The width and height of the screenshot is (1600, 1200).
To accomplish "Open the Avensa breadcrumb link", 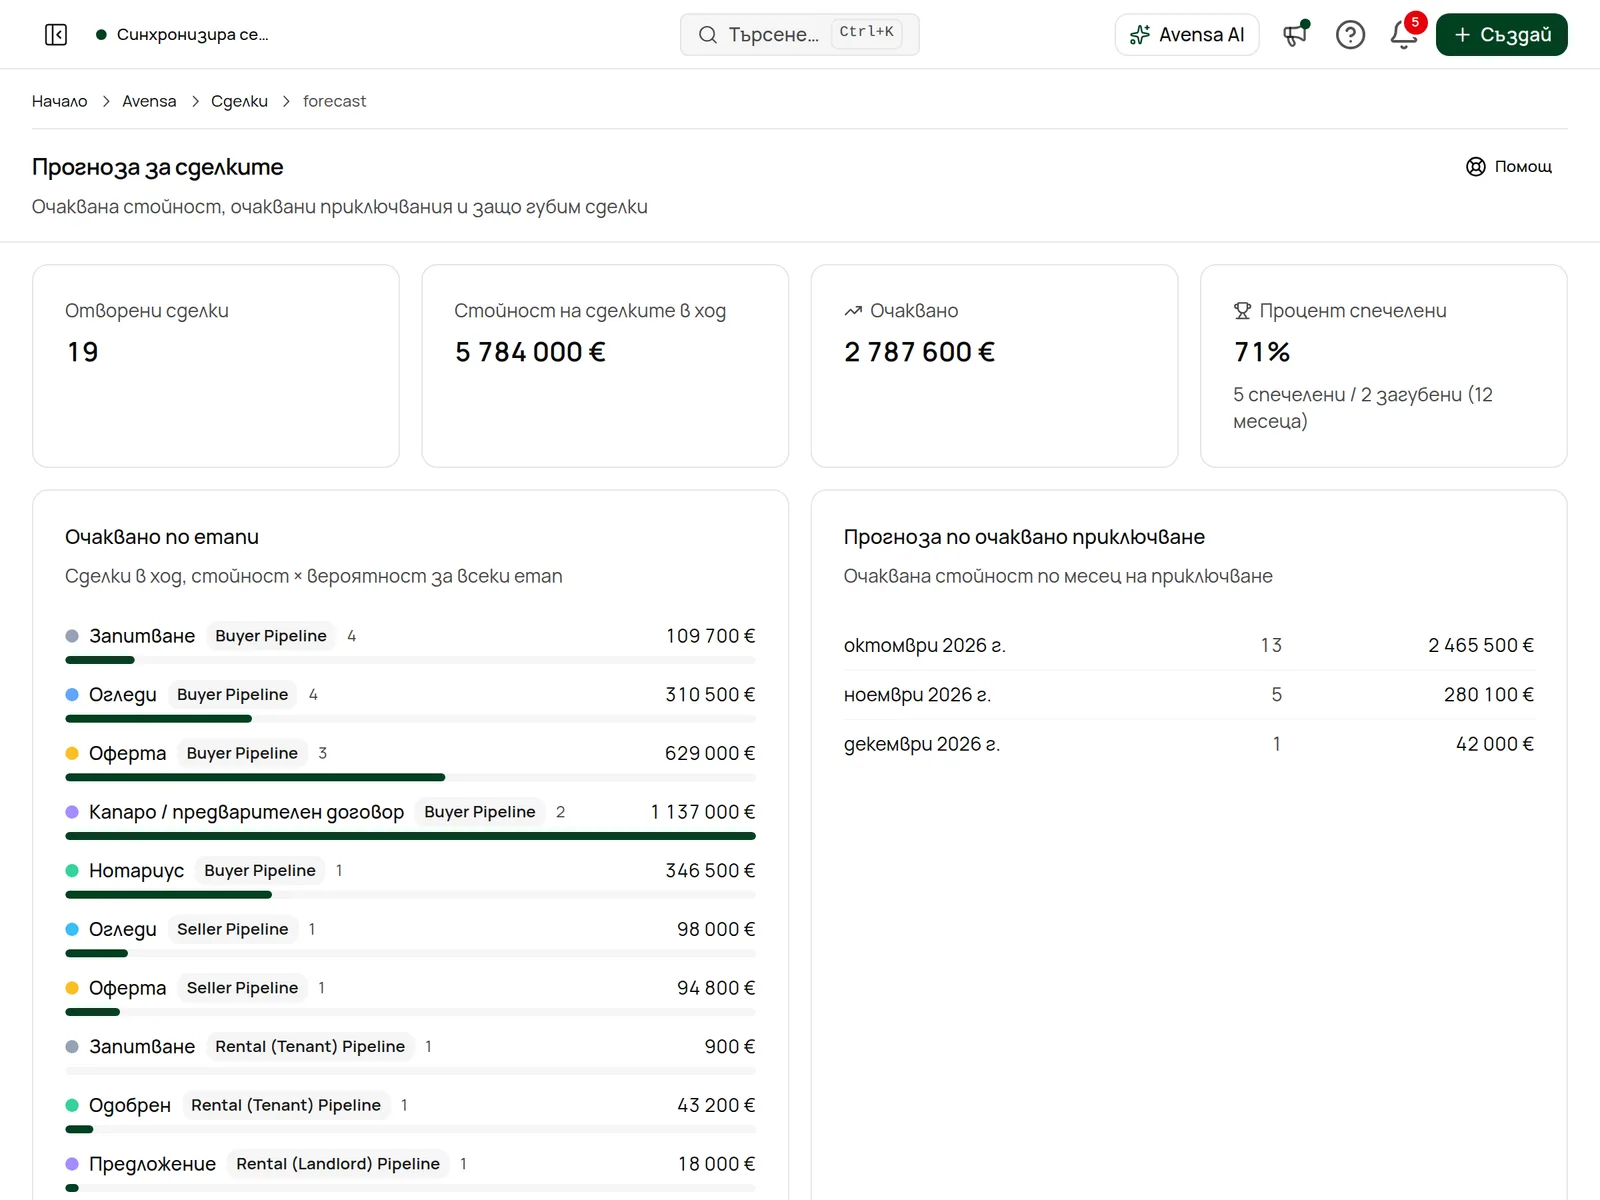I will [149, 101].
